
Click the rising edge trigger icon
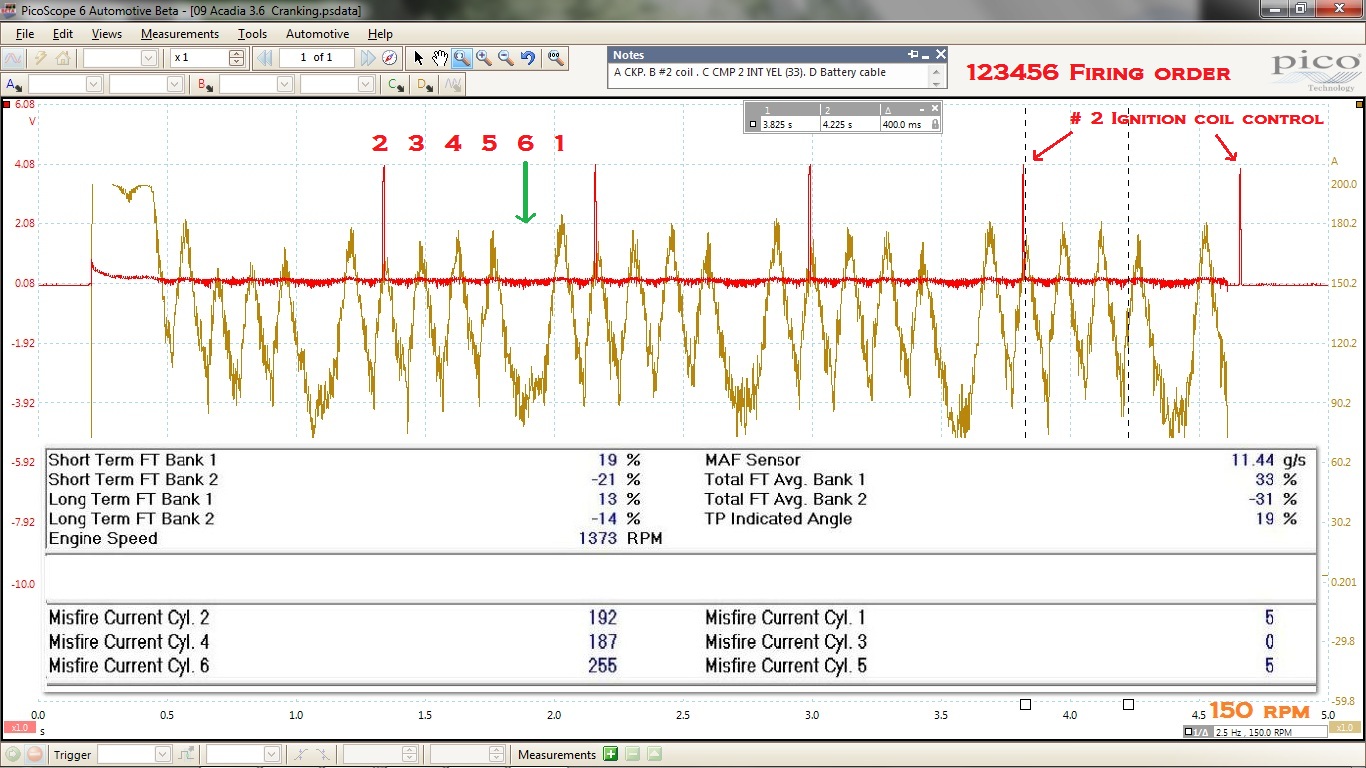tap(301, 755)
